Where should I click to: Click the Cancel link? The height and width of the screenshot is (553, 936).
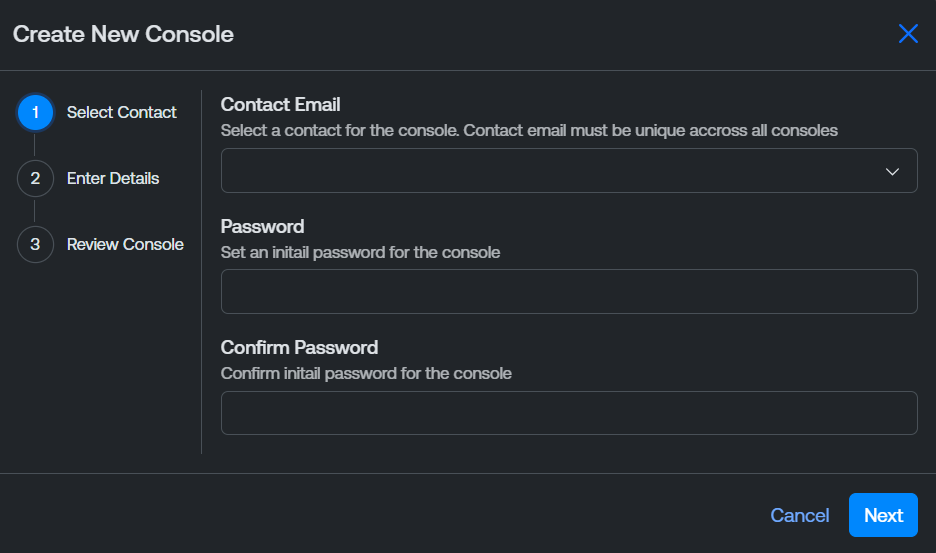[x=799, y=515]
